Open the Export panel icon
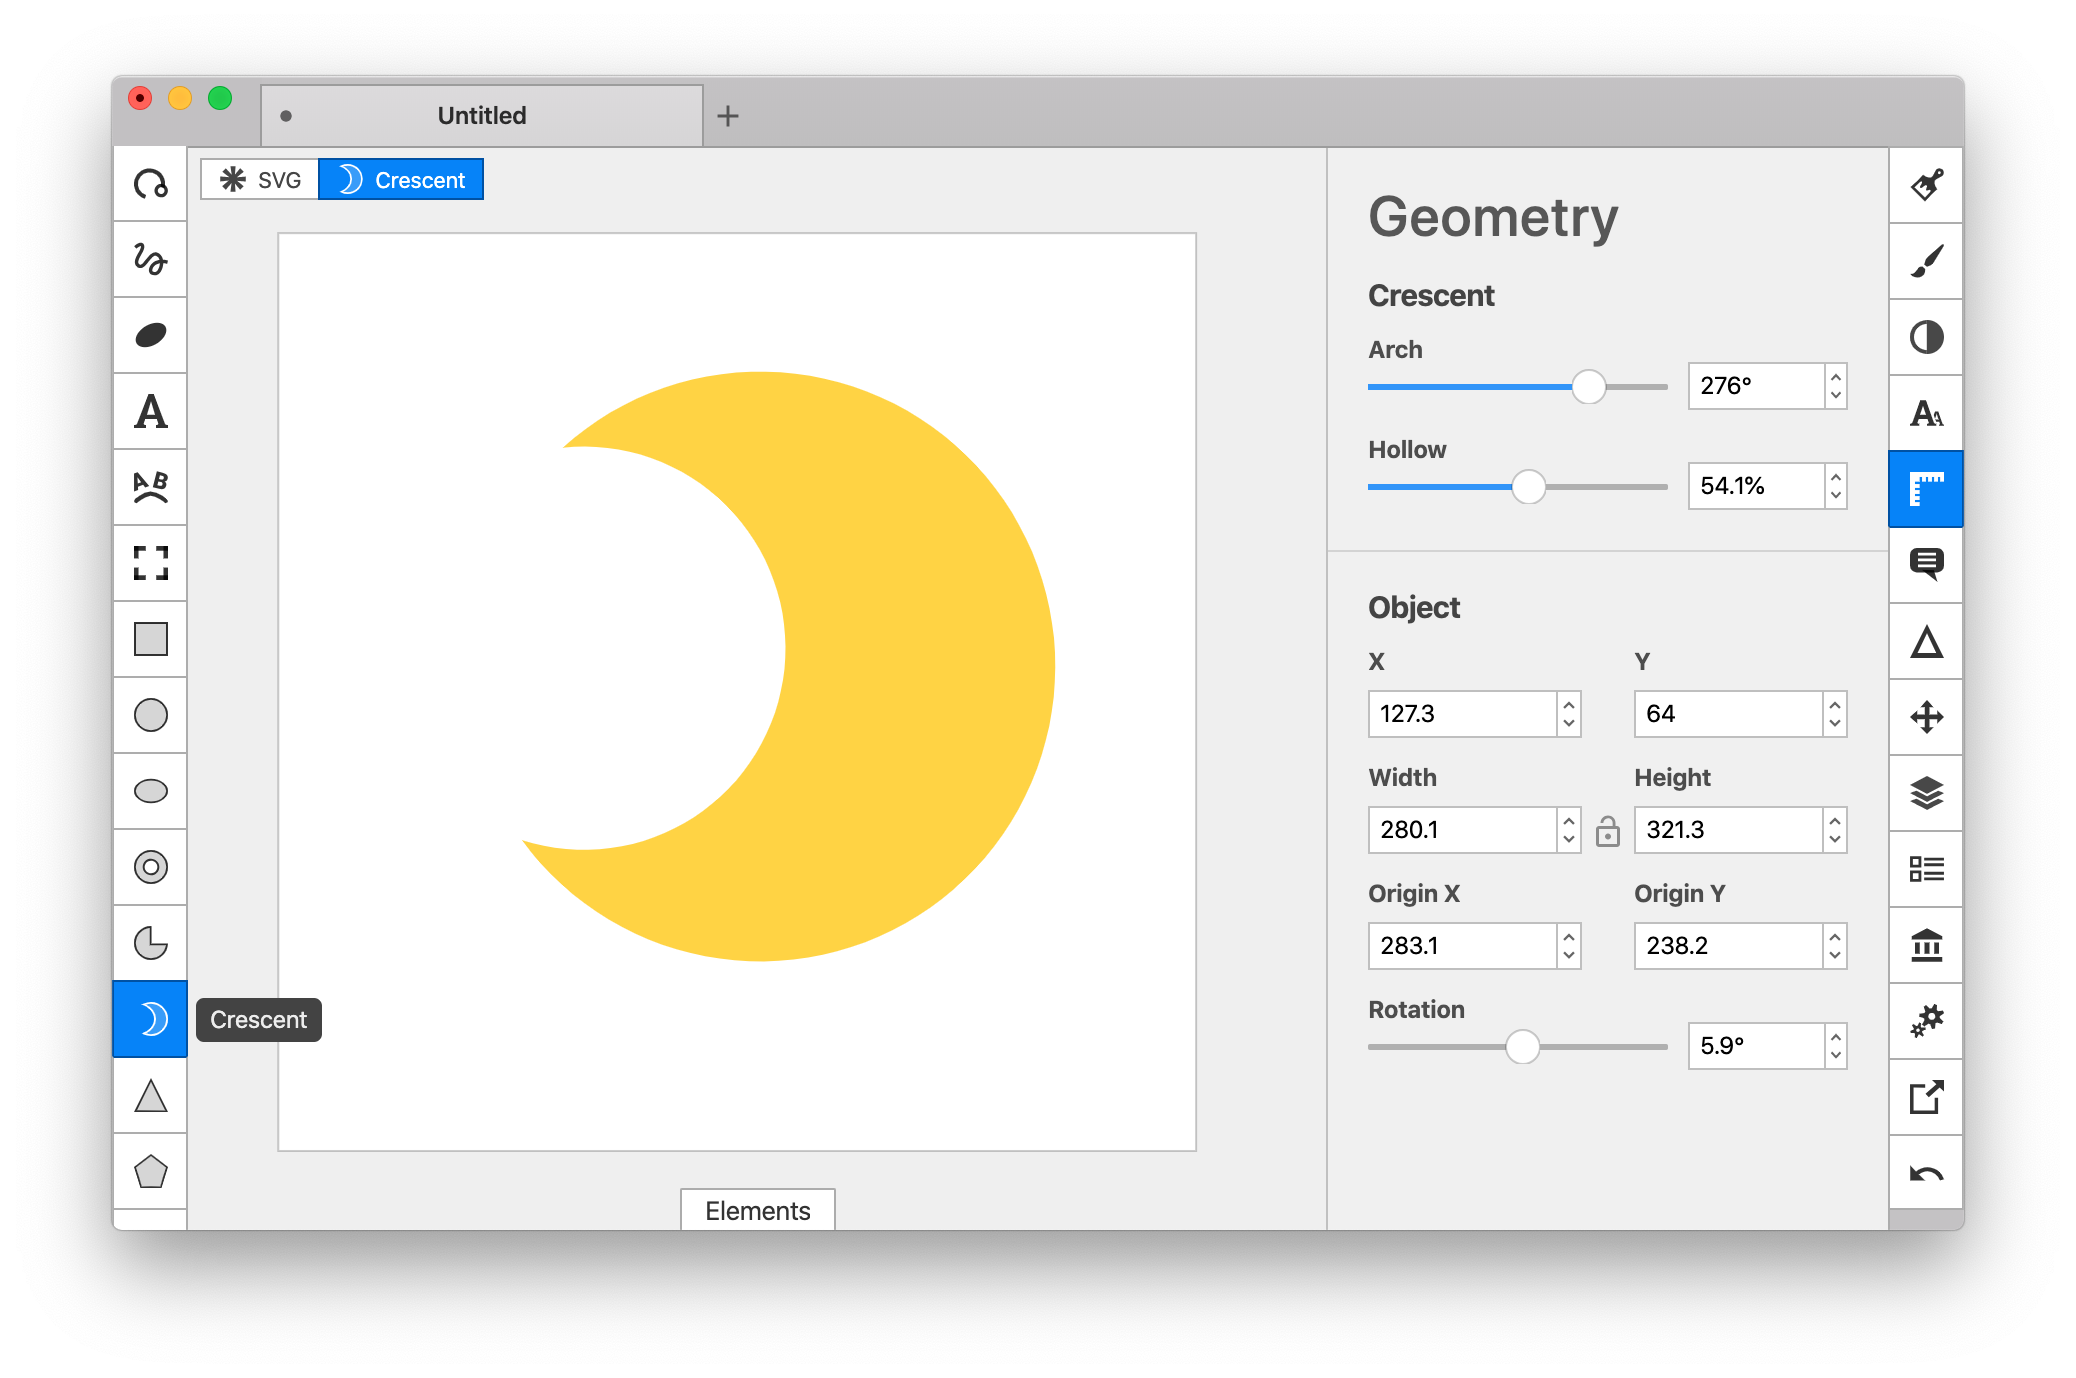The height and width of the screenshot is (1378, 2076). click(1925, 1097)
